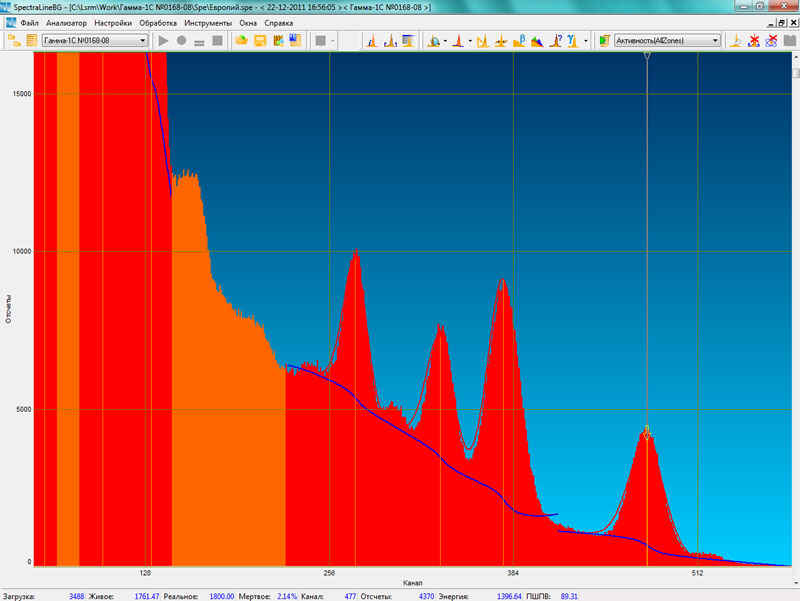The image size is (800, 601).
Task: Click the red X delete marker icon
Action: tap(755, 41)
